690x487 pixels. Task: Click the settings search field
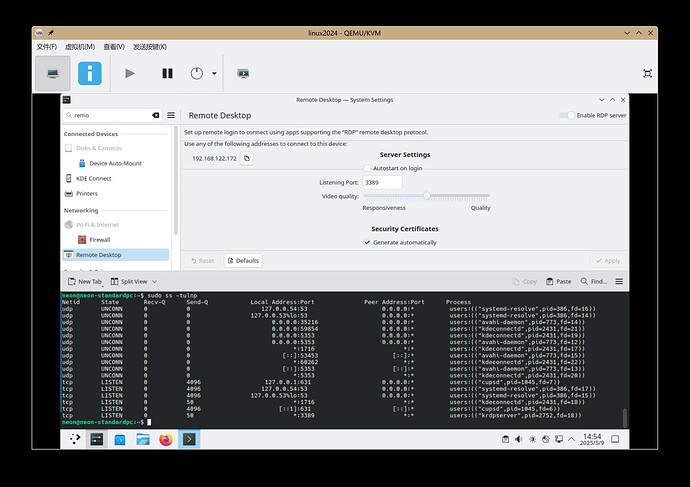coord(112,115)
